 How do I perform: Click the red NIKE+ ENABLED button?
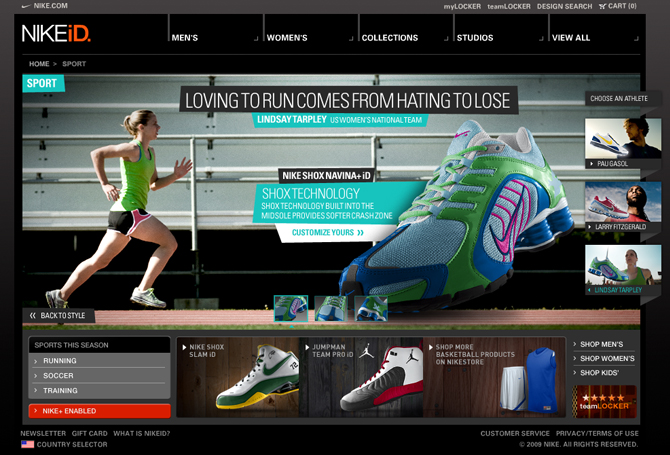99,411
